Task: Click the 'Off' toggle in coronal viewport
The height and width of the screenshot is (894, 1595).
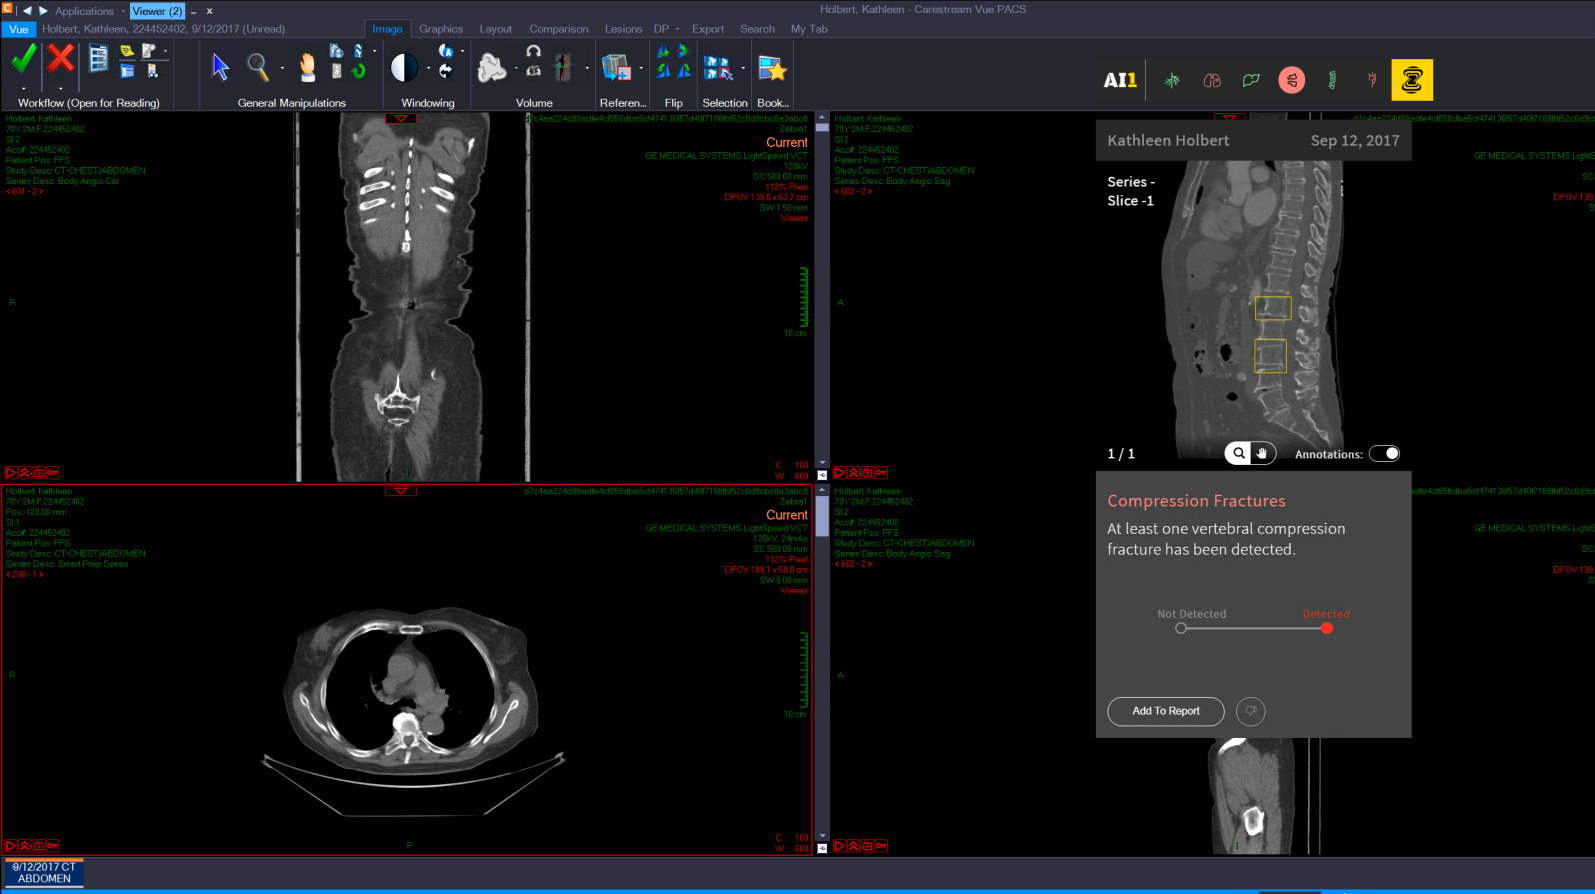Action: pos(53,473)
